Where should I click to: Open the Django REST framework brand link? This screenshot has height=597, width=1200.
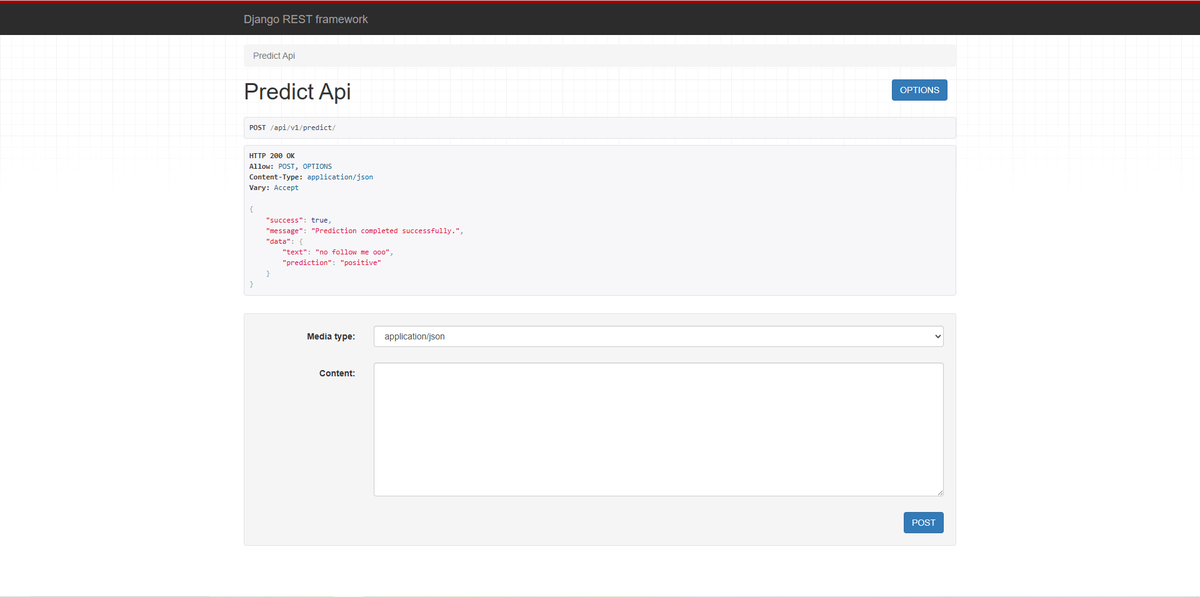pos(306,19)
